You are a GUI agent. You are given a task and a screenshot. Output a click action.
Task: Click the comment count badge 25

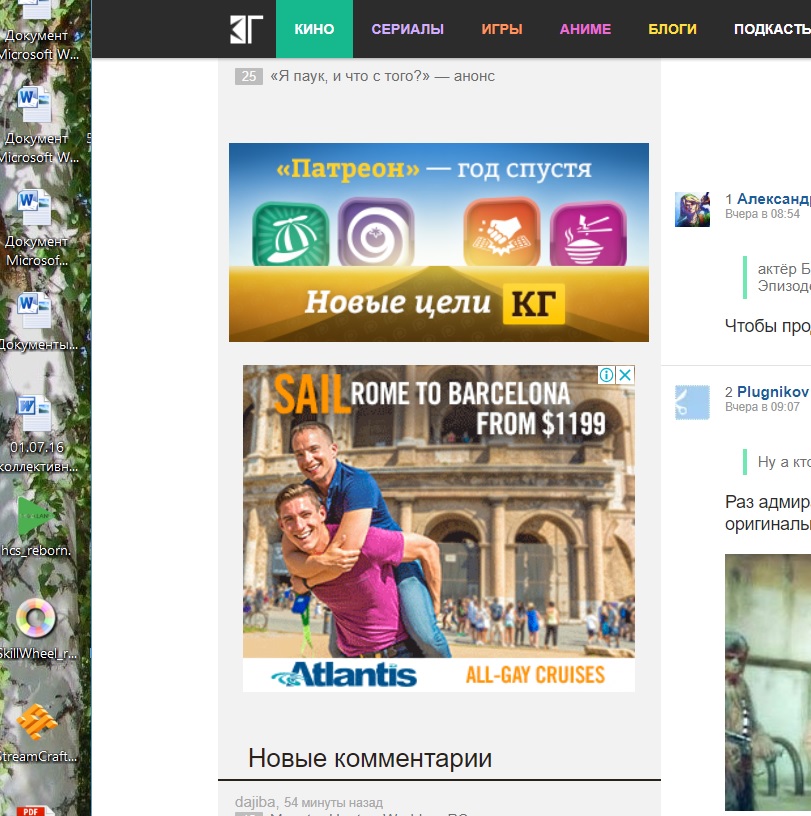click(x=249, y=76)
